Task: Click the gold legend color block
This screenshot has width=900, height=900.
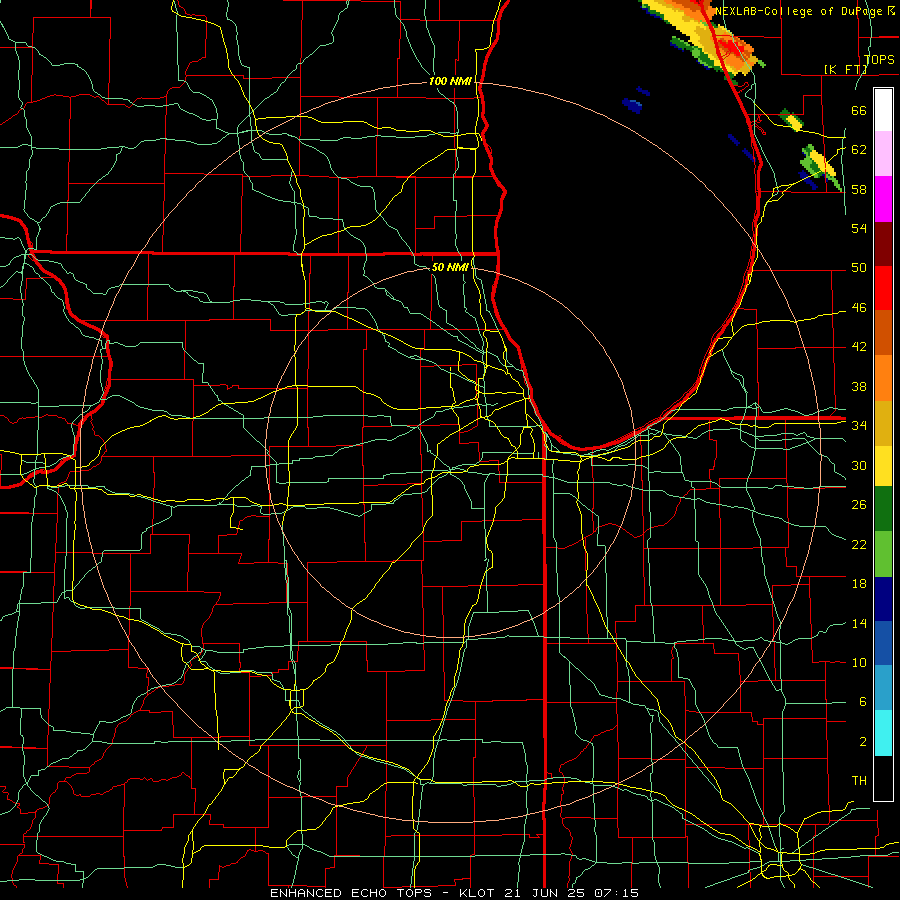Action: tap(883, 423)
